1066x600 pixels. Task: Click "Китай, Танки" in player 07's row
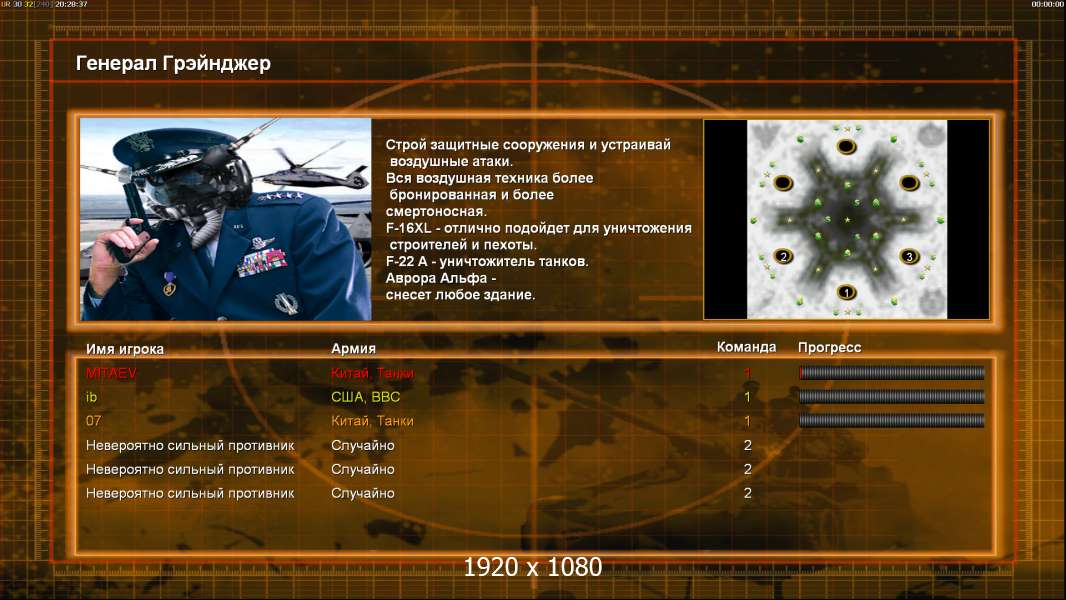373,421
